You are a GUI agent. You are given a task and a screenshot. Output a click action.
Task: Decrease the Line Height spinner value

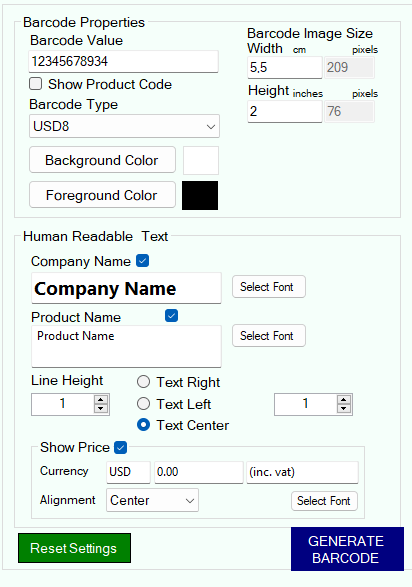[x=101, y=408]
